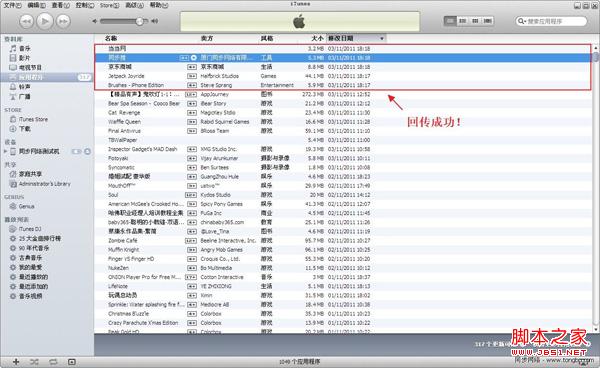Click device-type badge on Bear Spa Season row
This screenshot has width=600, height=368.
pos(191,104)
